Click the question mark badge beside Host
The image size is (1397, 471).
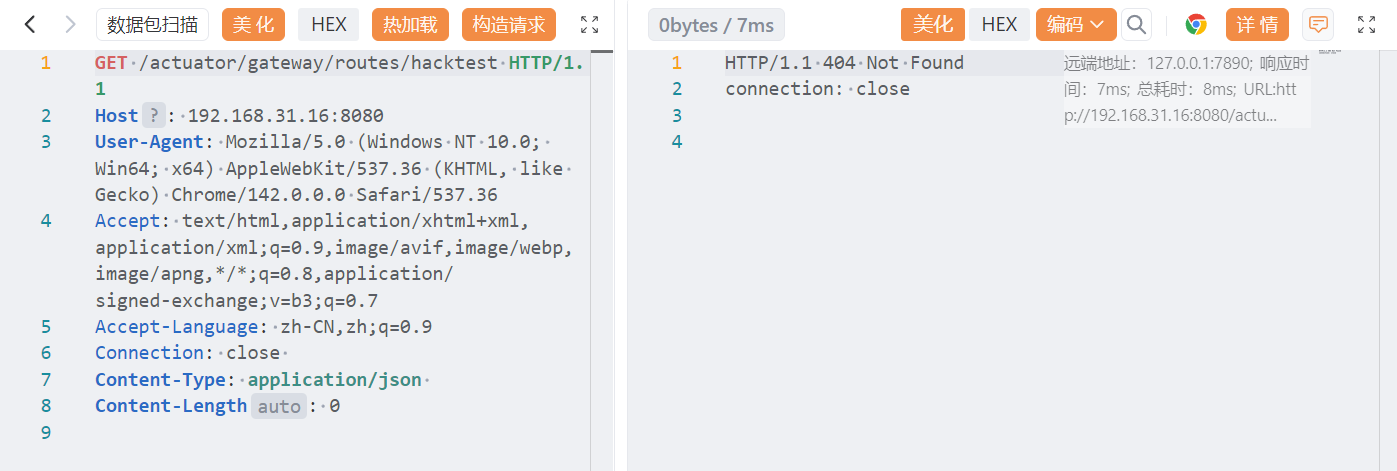click(153, 115)
